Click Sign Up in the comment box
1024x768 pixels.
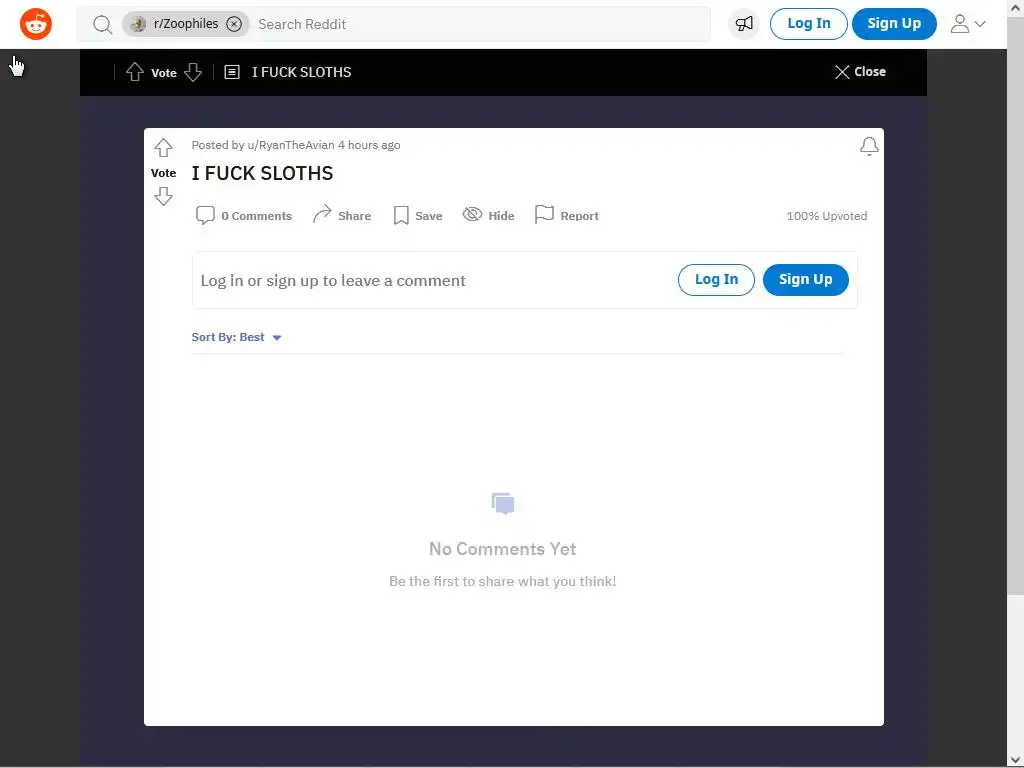click(806, 280)
